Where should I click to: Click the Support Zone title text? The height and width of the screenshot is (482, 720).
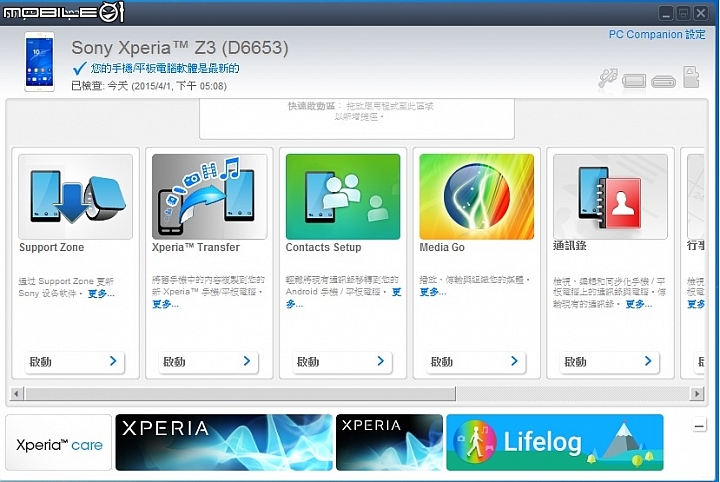[51, 247]
